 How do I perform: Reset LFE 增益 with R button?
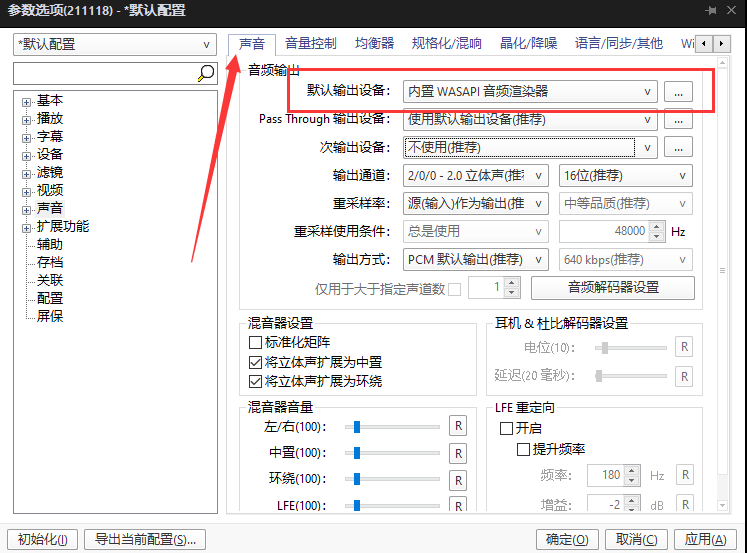pos(685,504)
